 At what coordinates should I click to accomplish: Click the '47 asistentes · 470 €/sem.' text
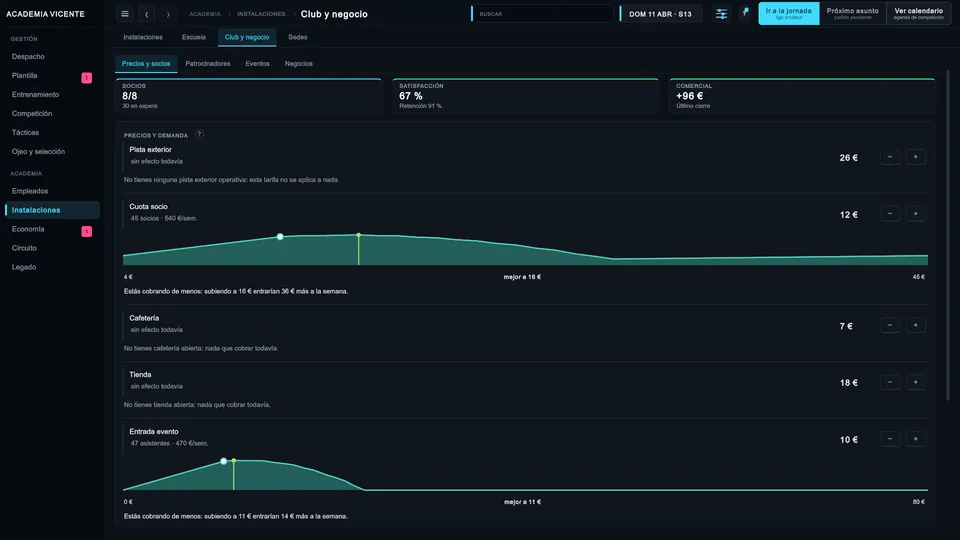[x=169, y=443]
